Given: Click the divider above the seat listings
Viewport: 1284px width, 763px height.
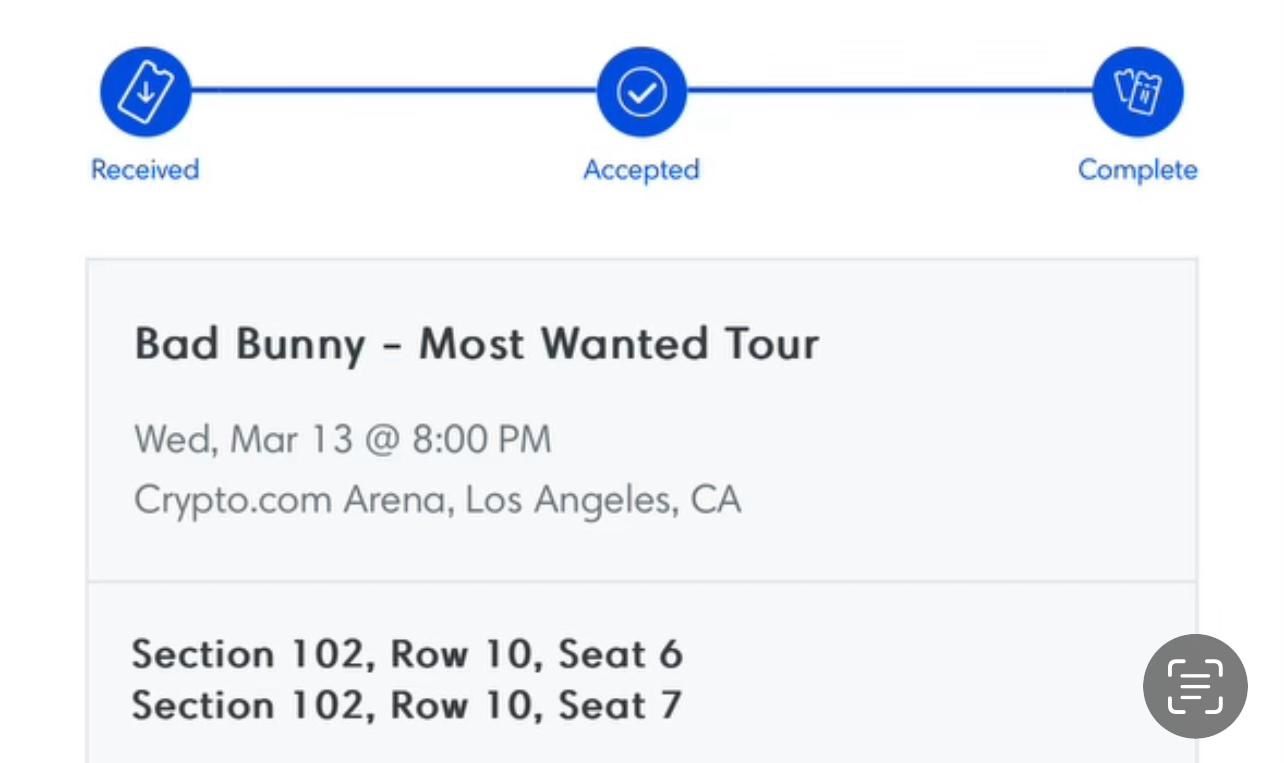Looking at the screenshot, I should [x=642, y=580].
